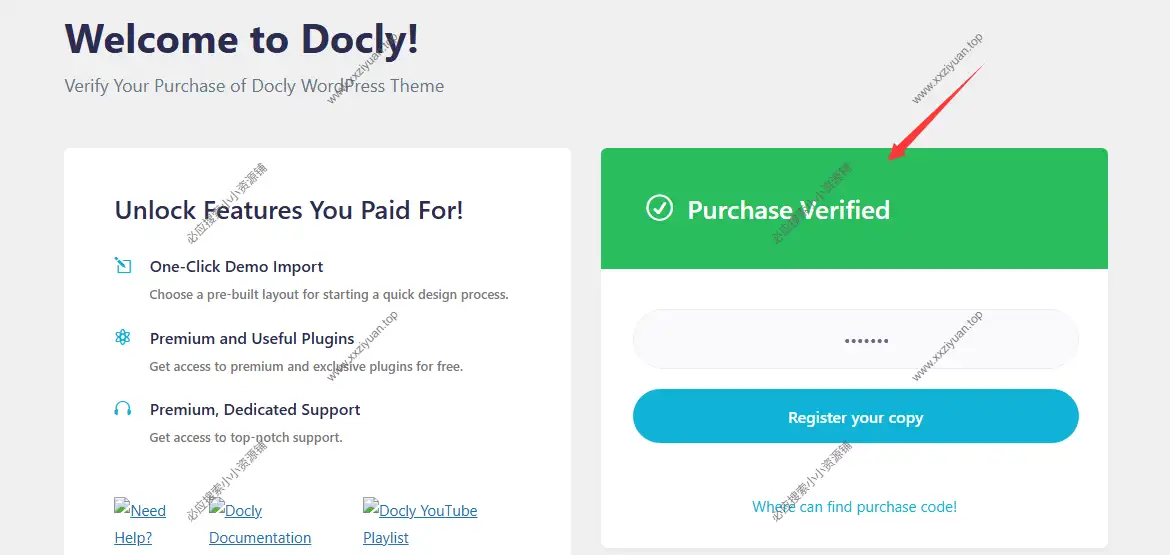Click the atom icon beside Premium Plugins
The width and height of the screenshot is (1170, 555).
[123, 338]
